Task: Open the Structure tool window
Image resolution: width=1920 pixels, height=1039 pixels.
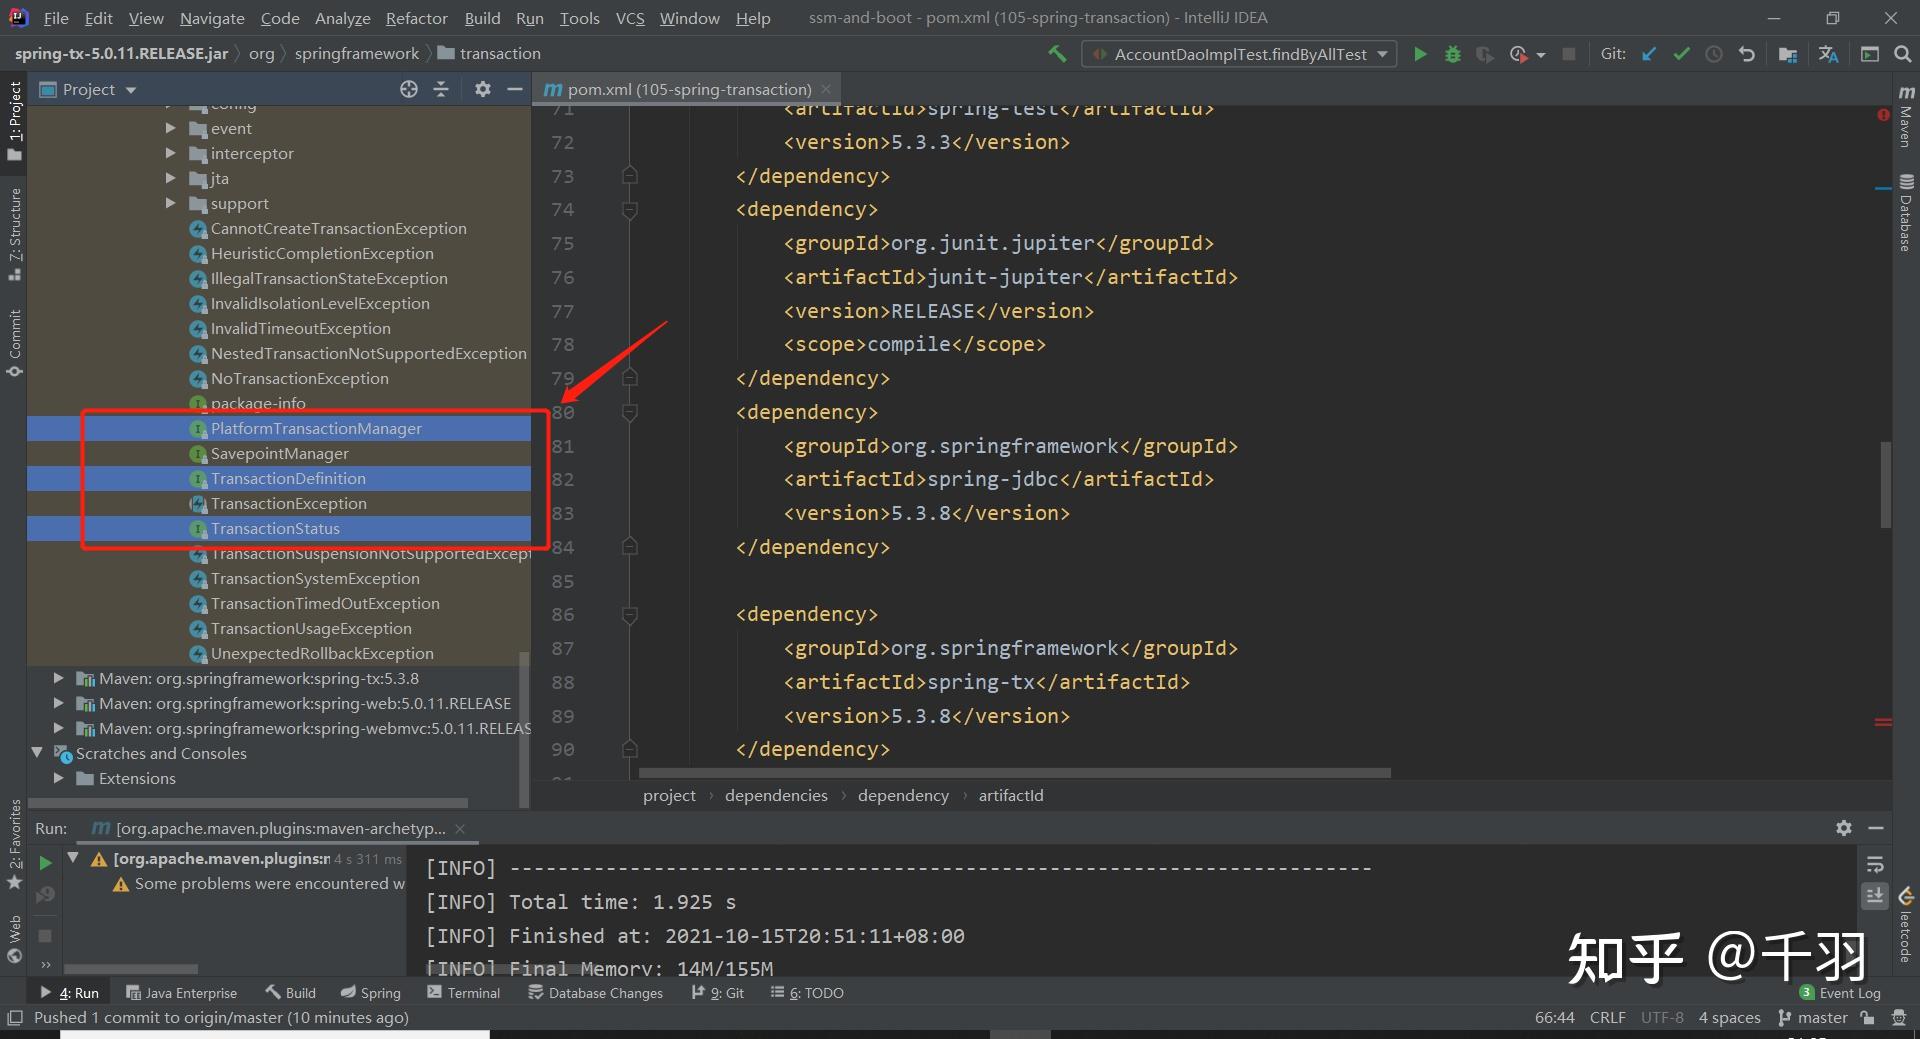Action: [14, 234]
